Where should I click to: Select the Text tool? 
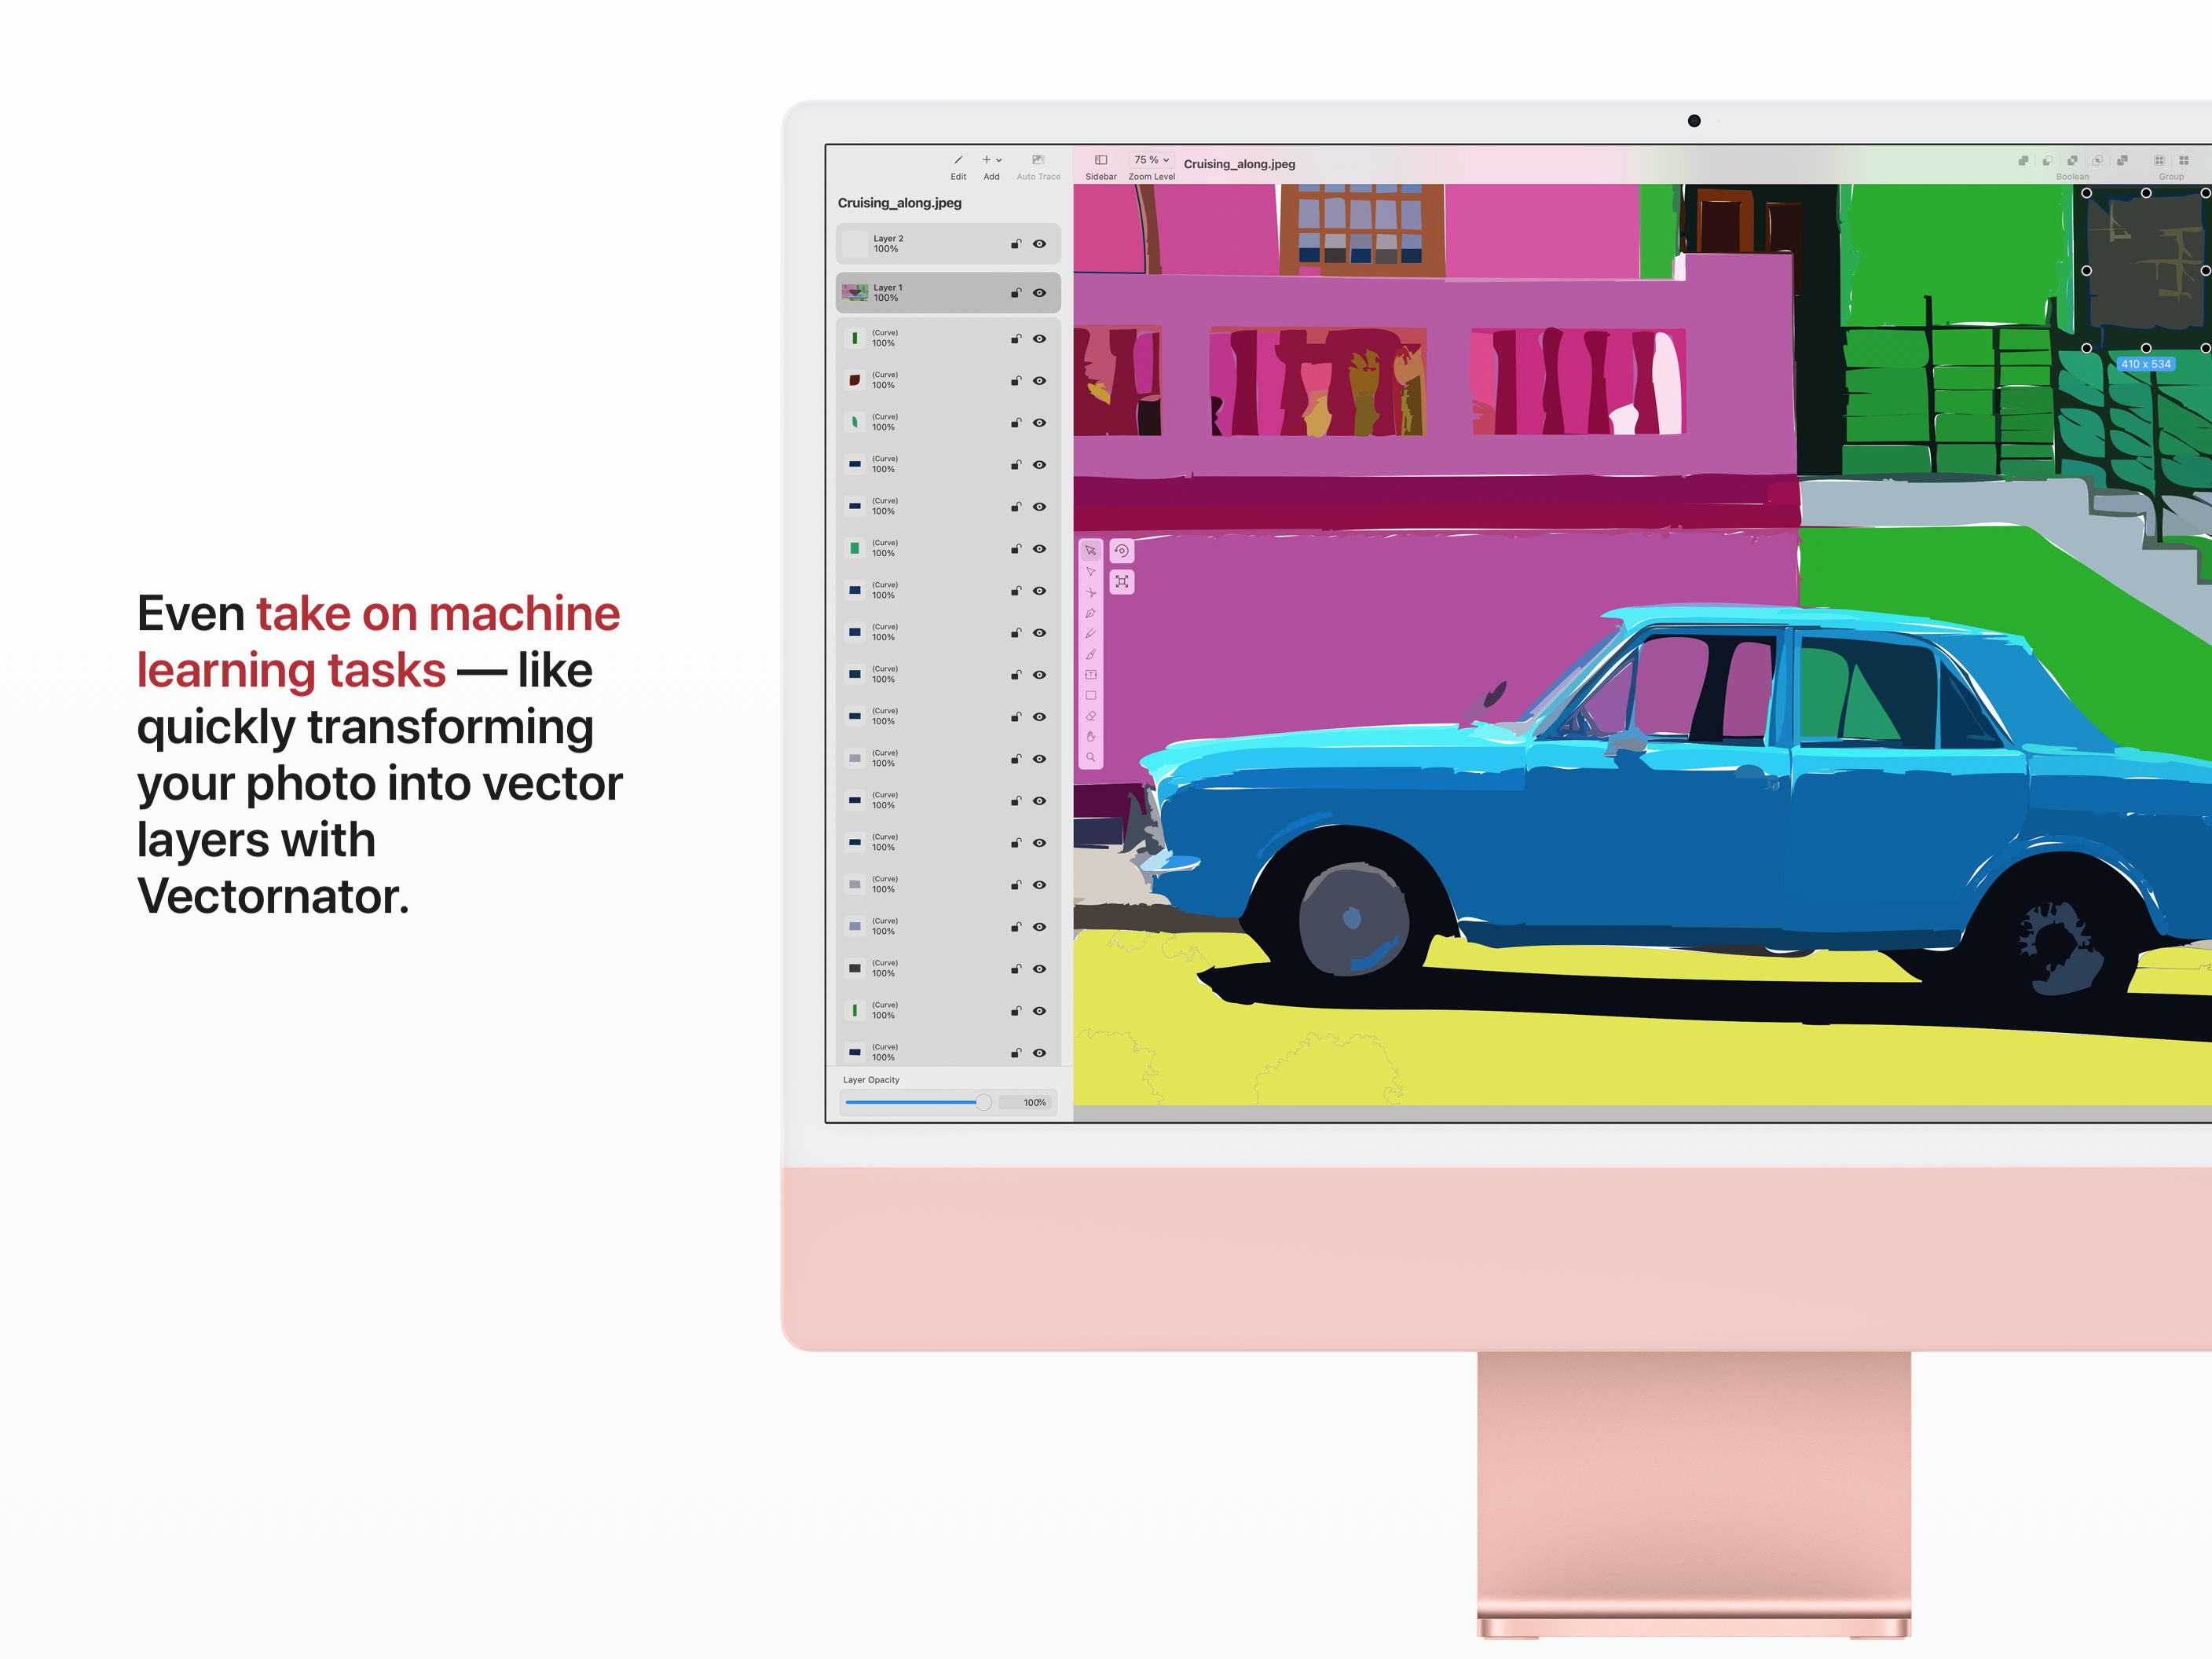pyautogui.click(x=1090, y=675)
